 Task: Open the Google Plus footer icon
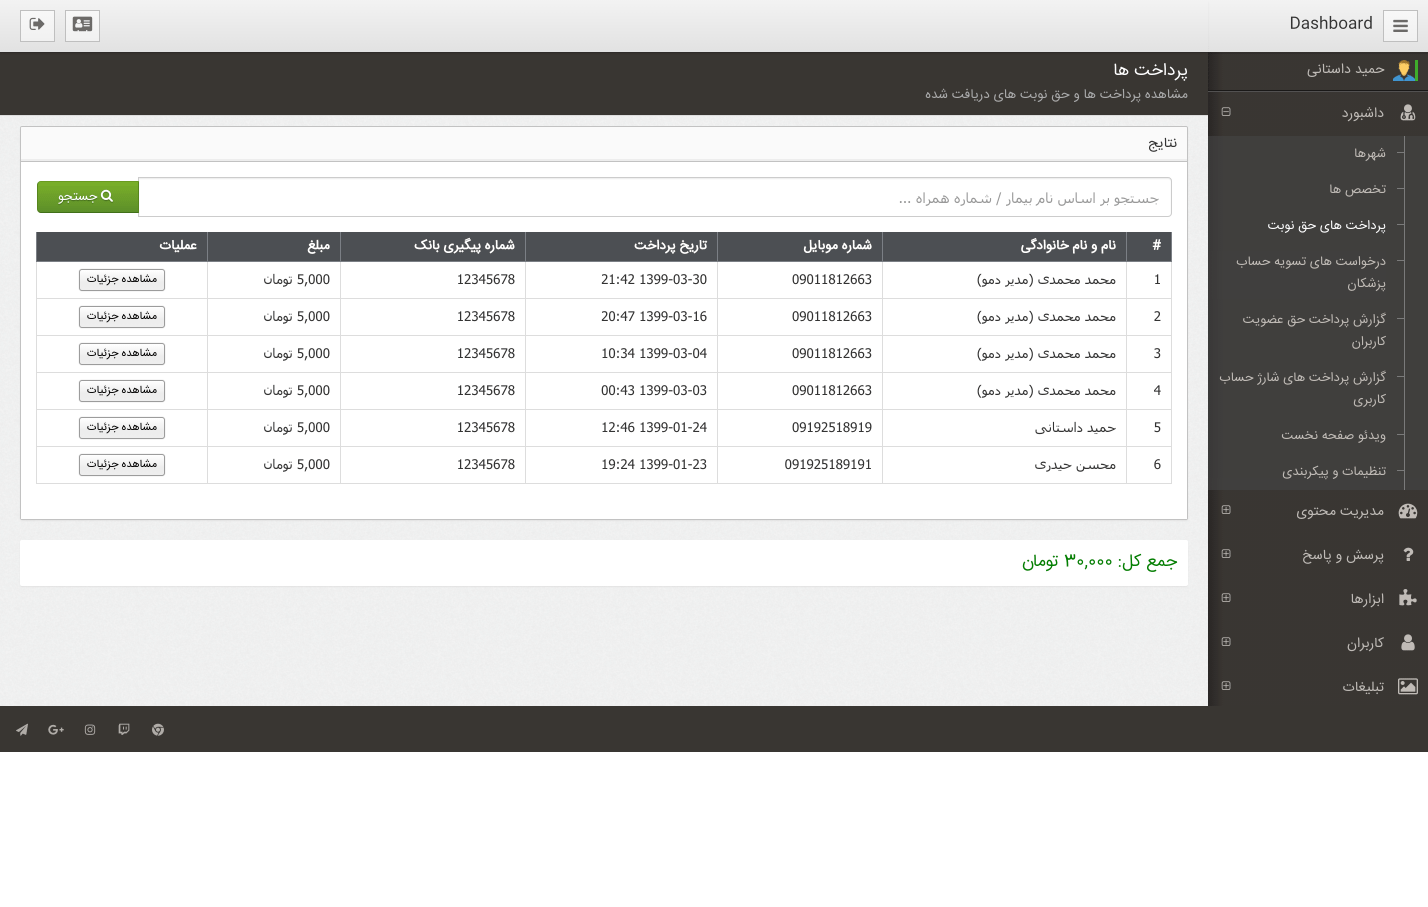[x=56, y=730]
